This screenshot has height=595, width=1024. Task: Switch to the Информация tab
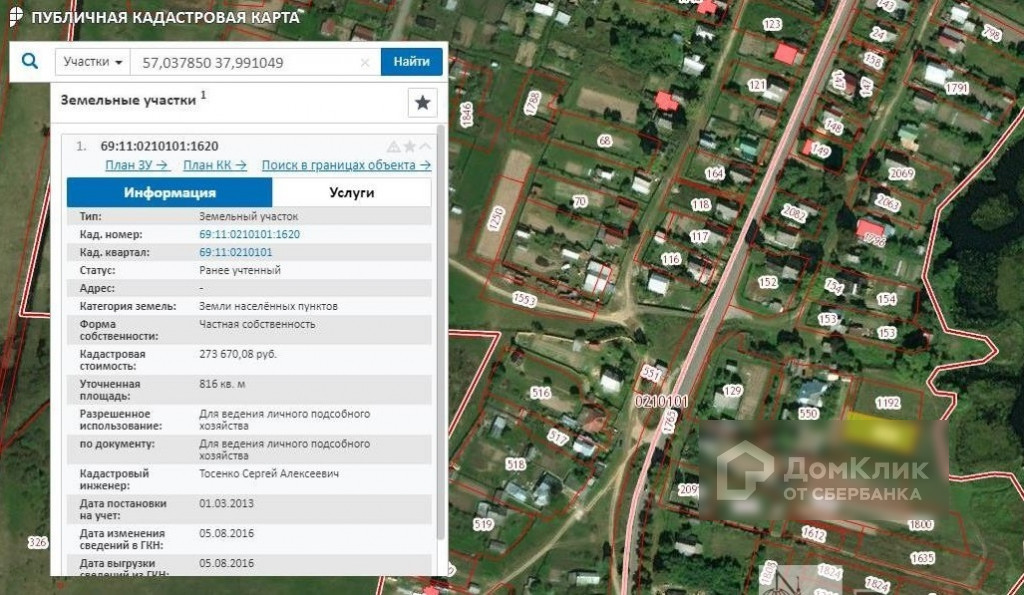170,193
